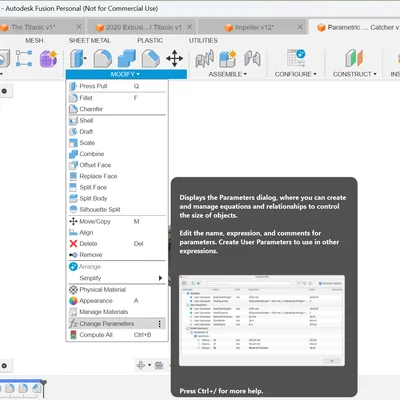
Task: Collapse the comments panel round button
Action: click(x=4, y=366)
